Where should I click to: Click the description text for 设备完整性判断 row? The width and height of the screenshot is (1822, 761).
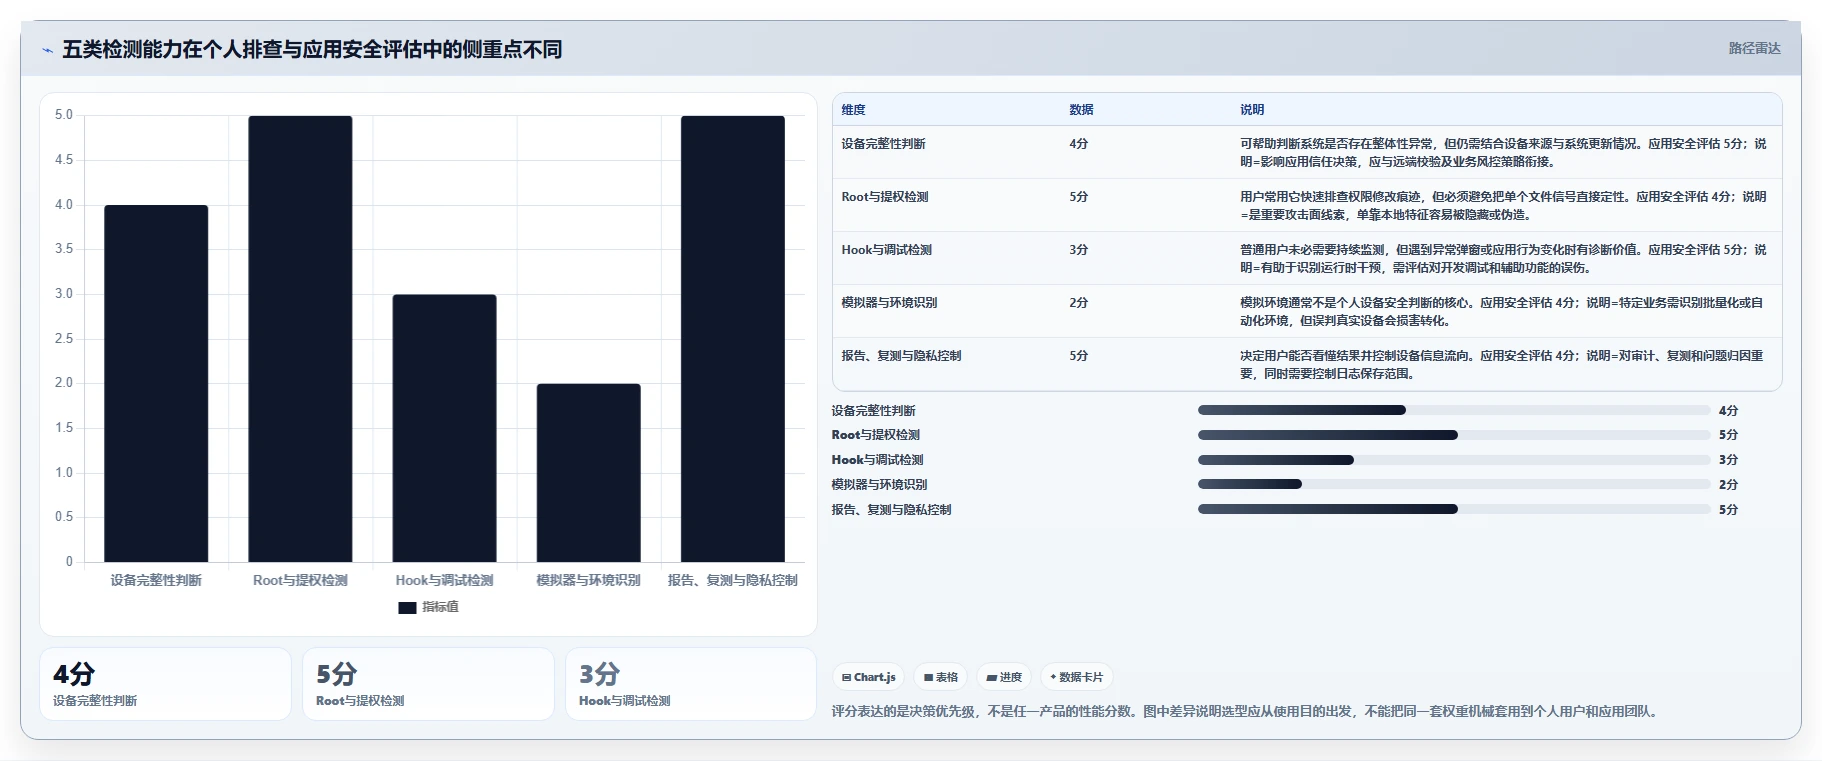(x=1503, y=153)
